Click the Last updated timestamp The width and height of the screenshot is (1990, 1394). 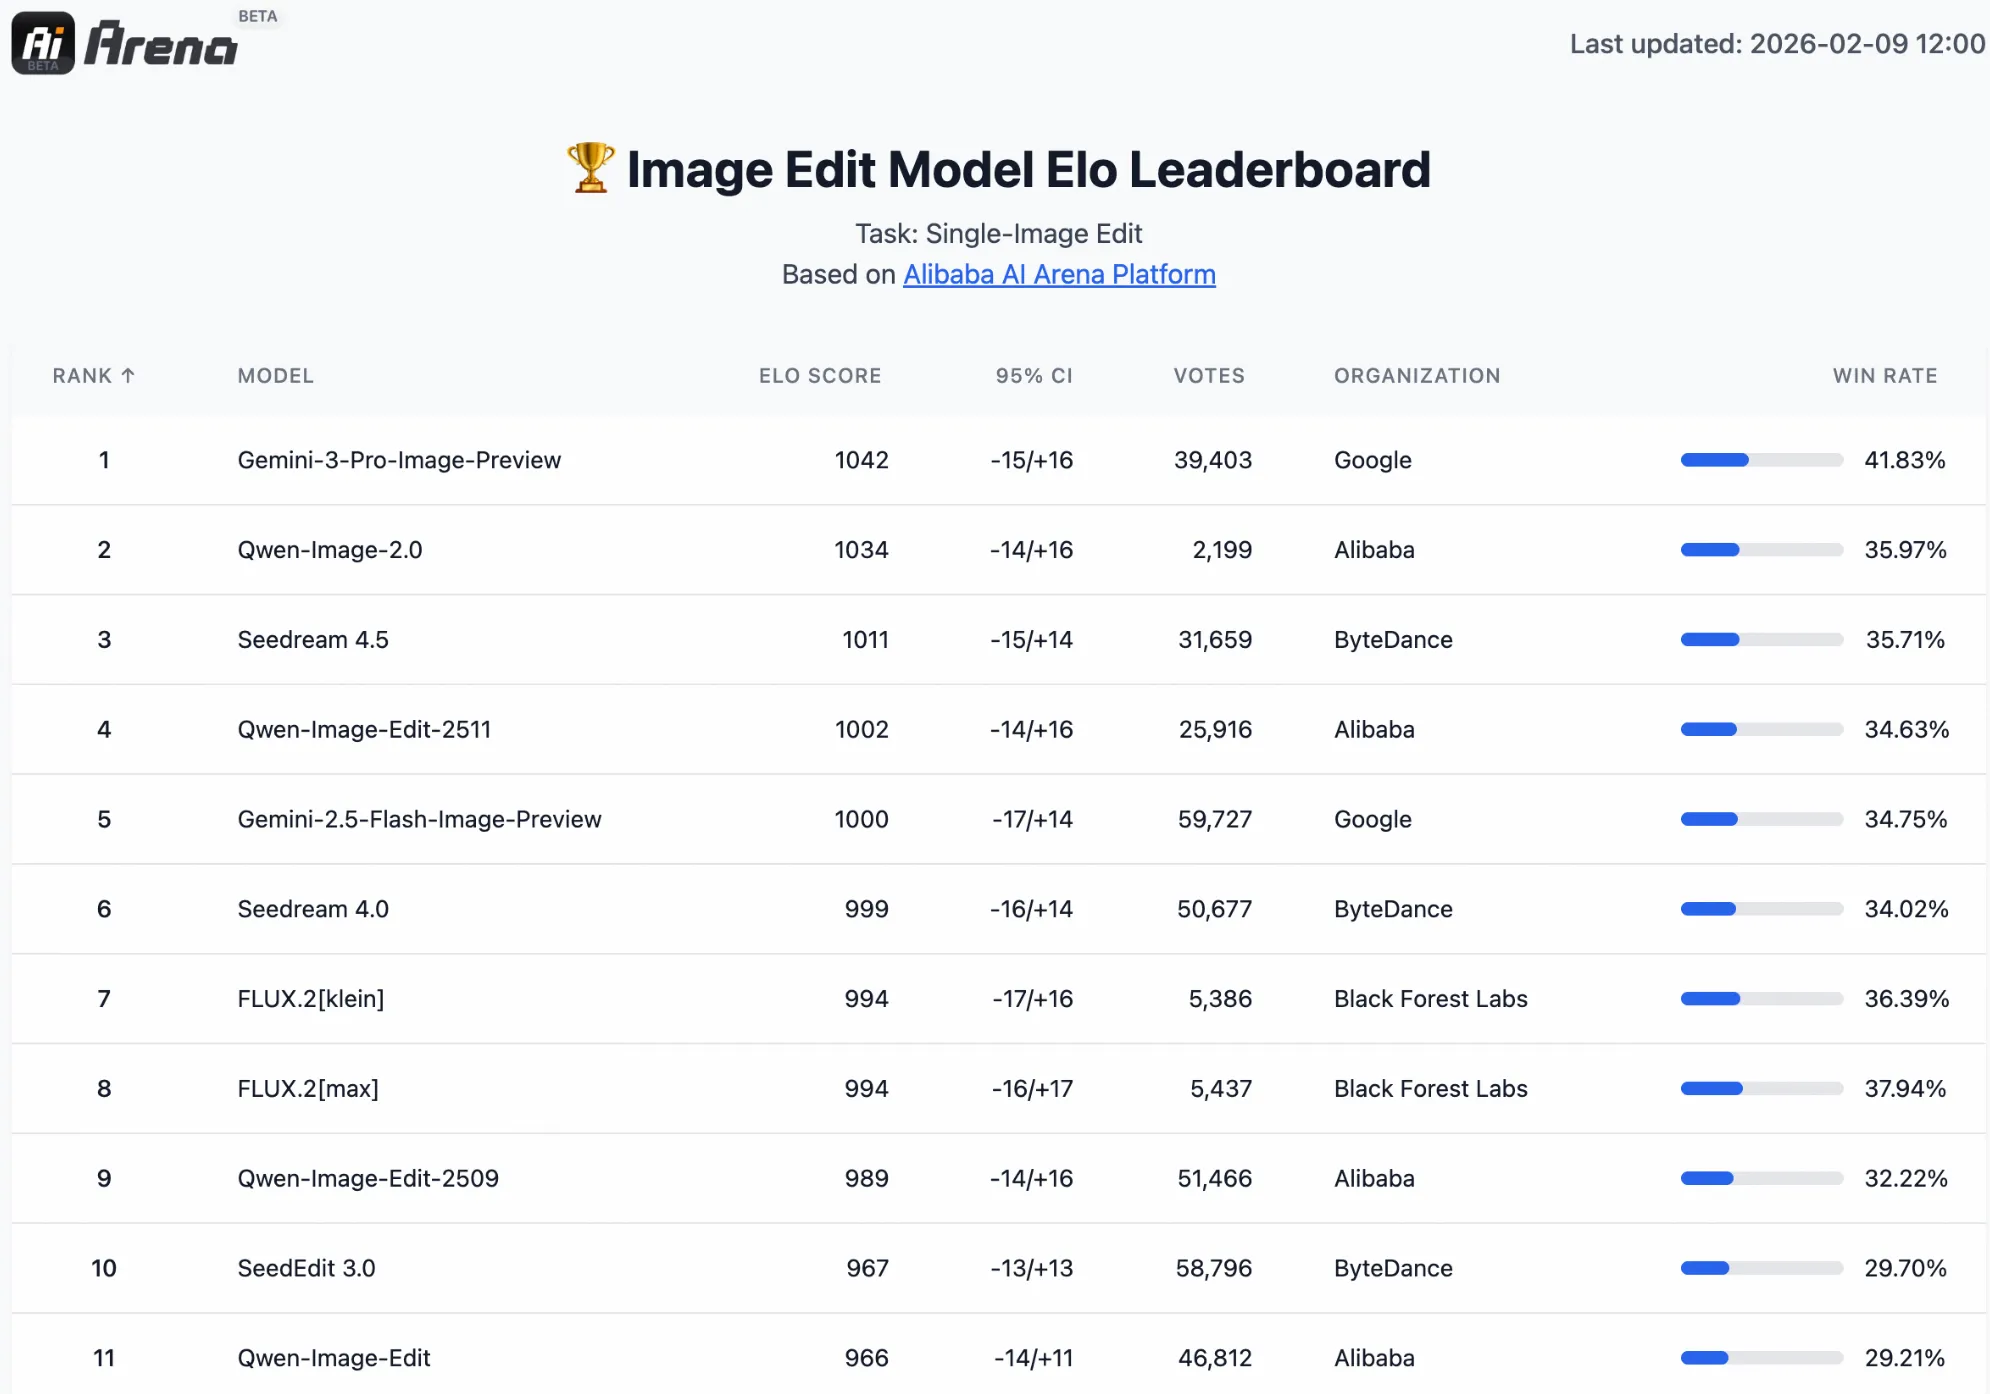click(x=1776, y=44)
